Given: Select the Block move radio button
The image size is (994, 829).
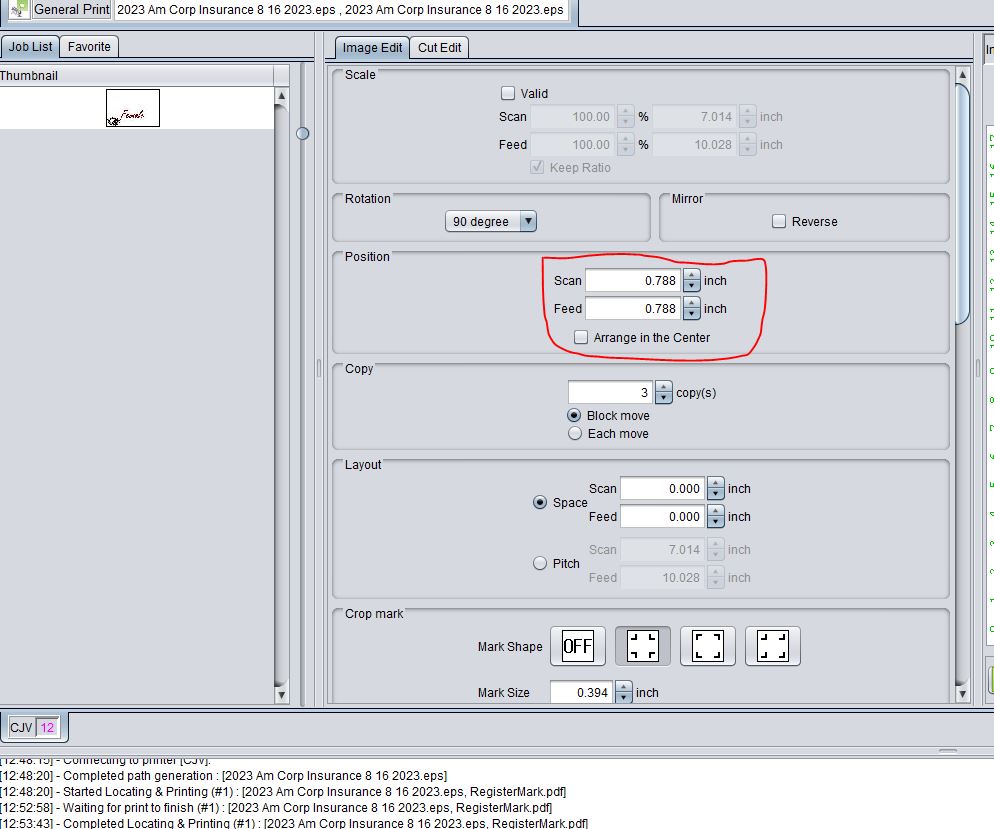Looking at the screenshot, I should [574, 415].
